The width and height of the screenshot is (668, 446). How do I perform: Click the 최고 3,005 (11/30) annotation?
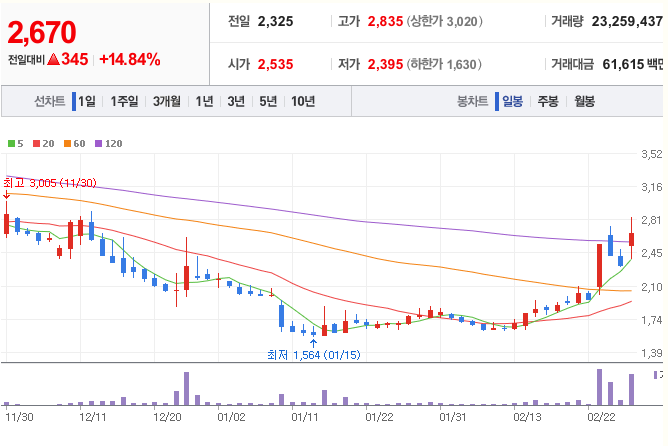click(50, 183)
